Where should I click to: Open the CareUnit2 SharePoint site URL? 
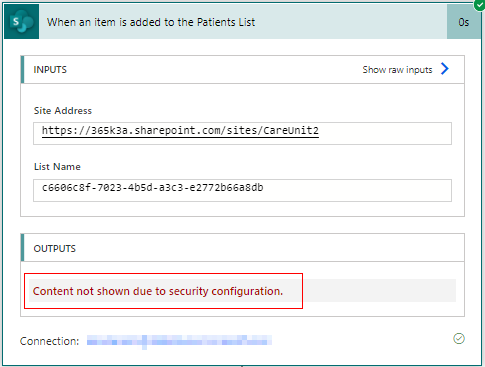[180, 131]
